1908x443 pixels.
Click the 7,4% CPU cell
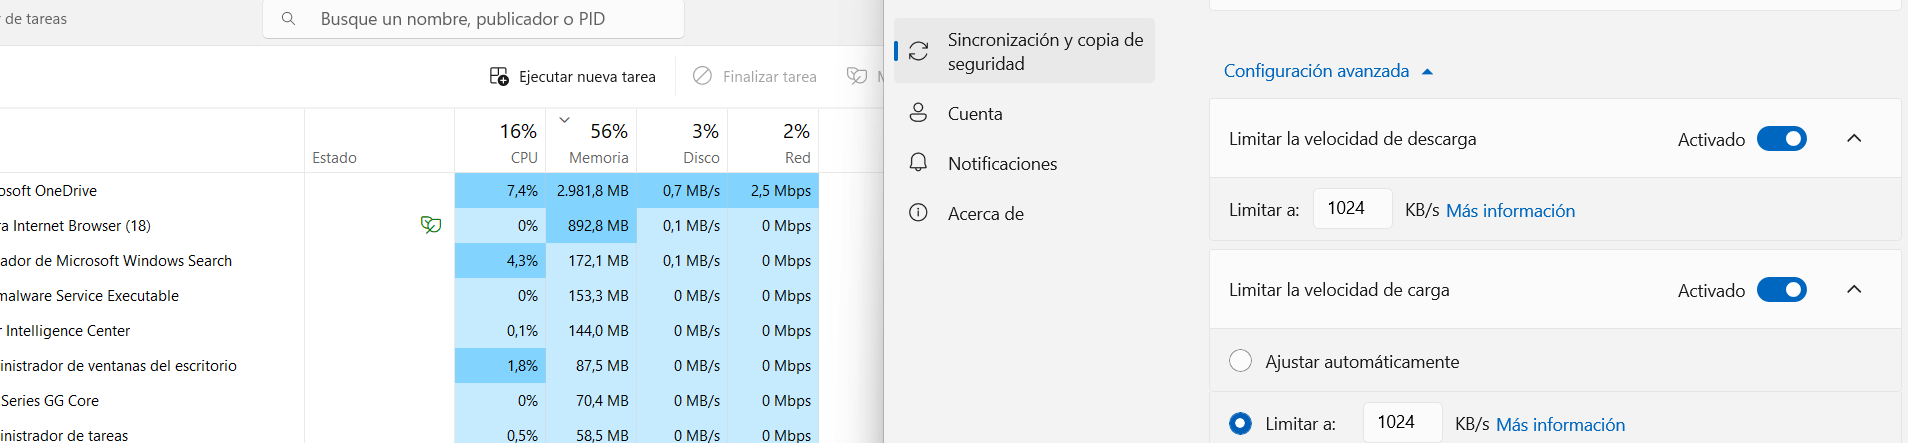click(500, 190)
